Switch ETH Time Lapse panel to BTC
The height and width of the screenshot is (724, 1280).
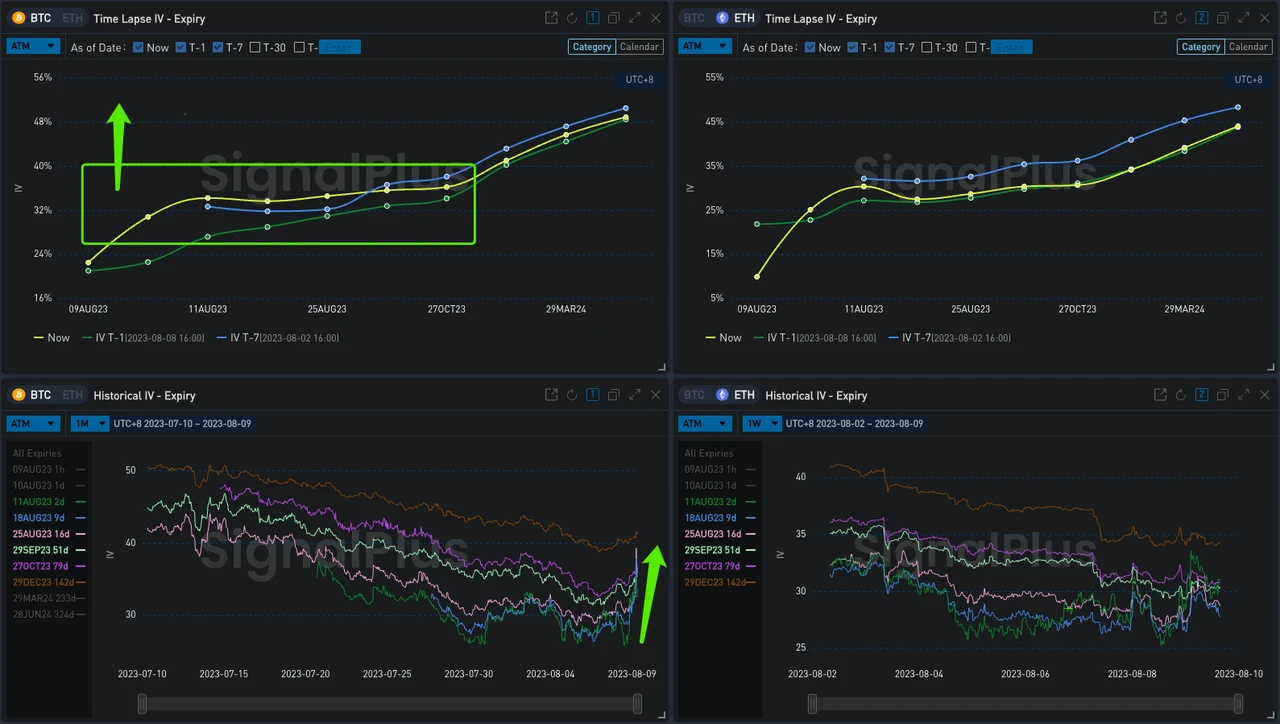pyautogui.click(x=694, y=18)
